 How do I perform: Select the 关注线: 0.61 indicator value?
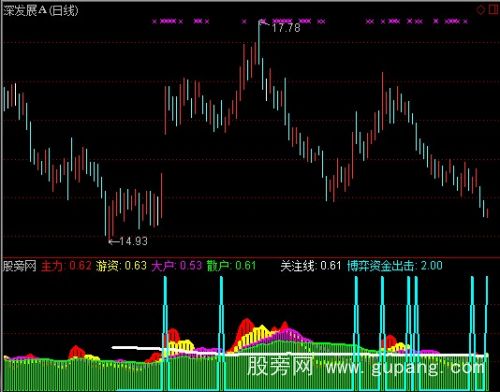(311, 266)
